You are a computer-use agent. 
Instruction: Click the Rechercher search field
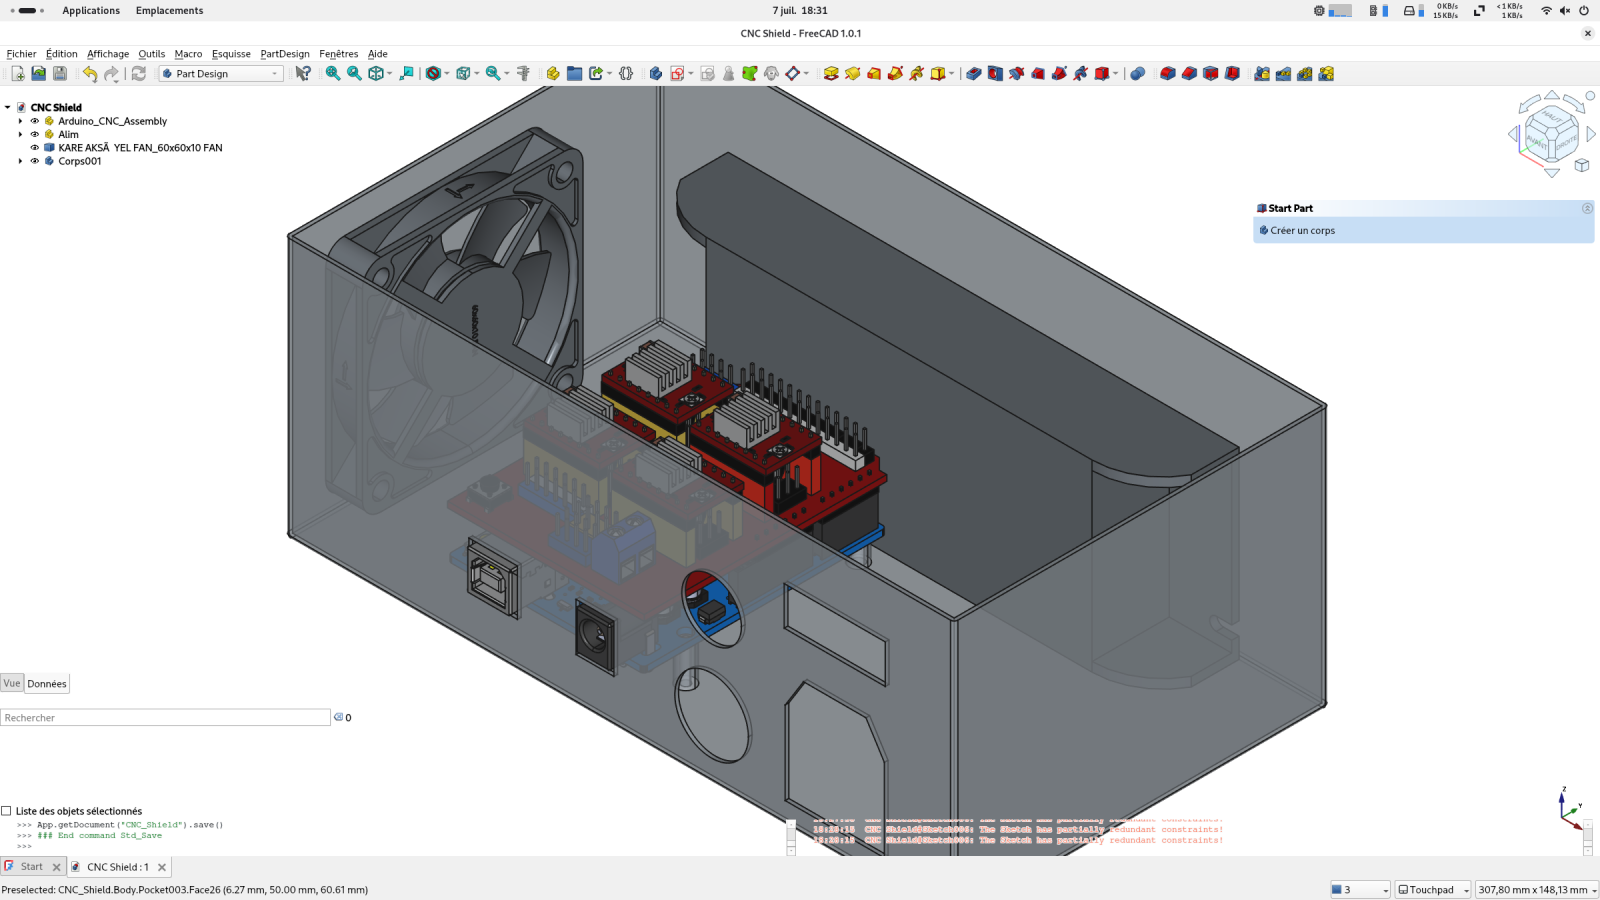click(x=165, y=717)
